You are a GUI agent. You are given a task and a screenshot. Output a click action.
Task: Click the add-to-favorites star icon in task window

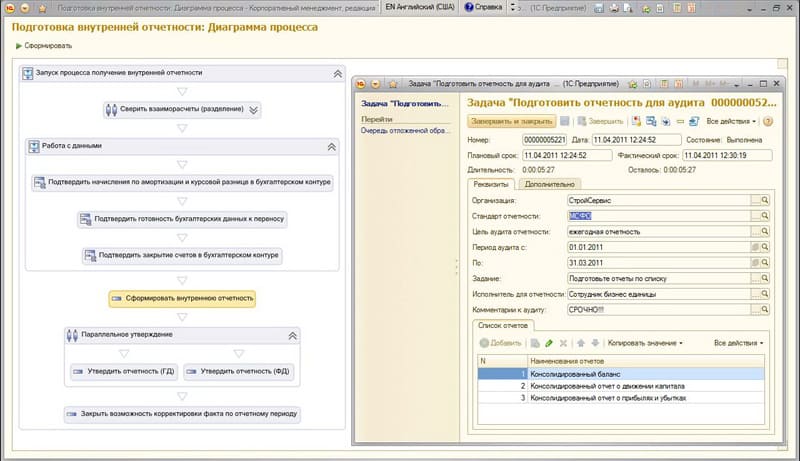[x=633, y=84]
